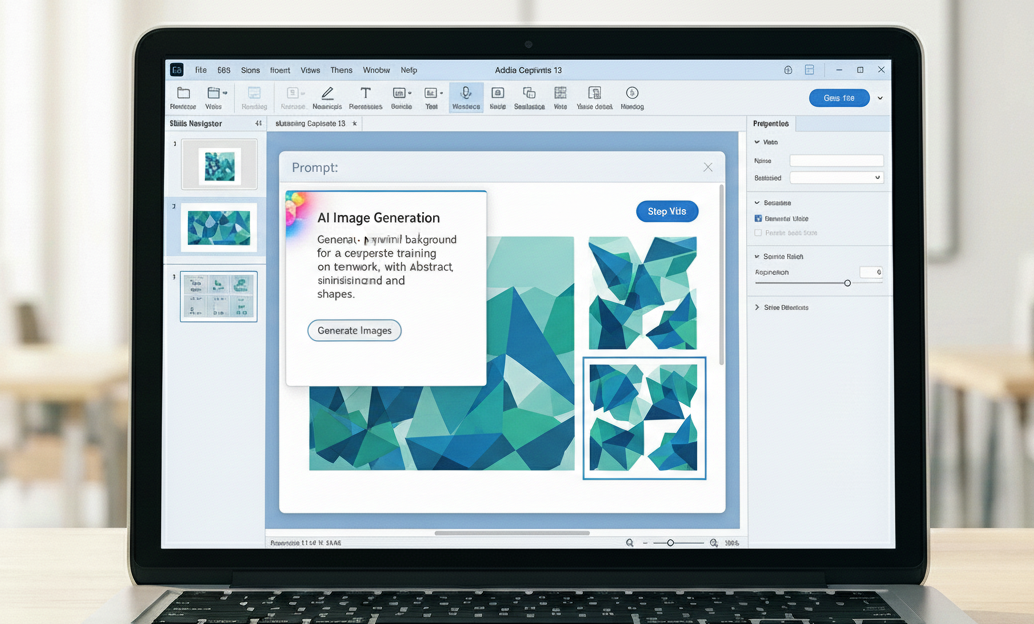
Task: Select the Pencil drawing tool
Action: point(327,95)
